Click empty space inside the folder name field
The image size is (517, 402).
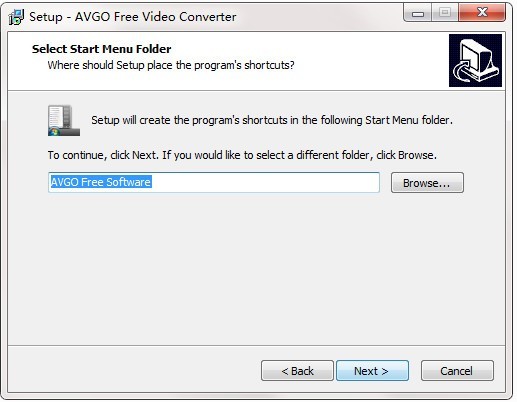point(265,182)
